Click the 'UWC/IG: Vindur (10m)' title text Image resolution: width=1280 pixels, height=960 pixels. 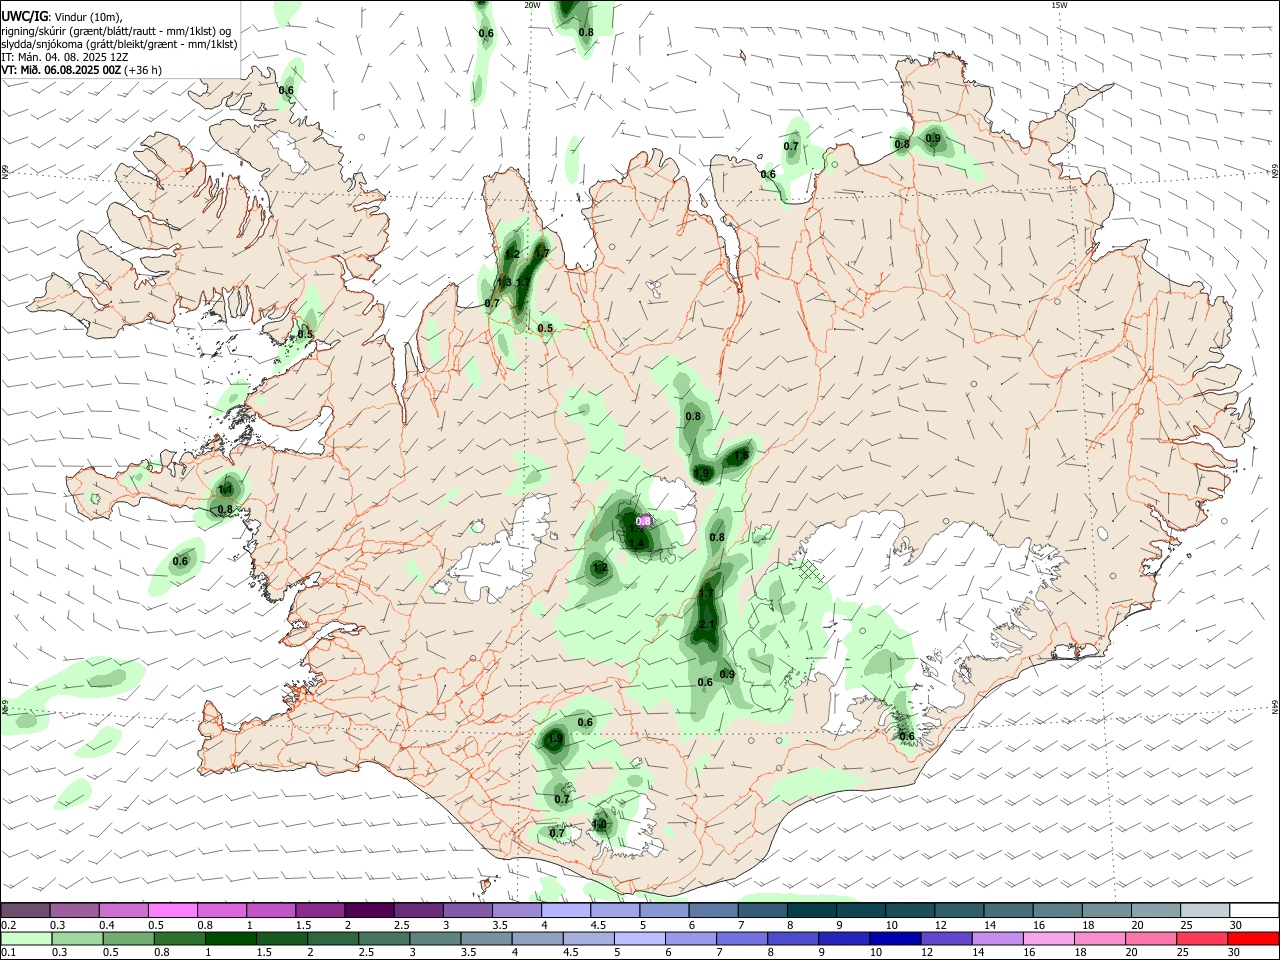[62, 17]
